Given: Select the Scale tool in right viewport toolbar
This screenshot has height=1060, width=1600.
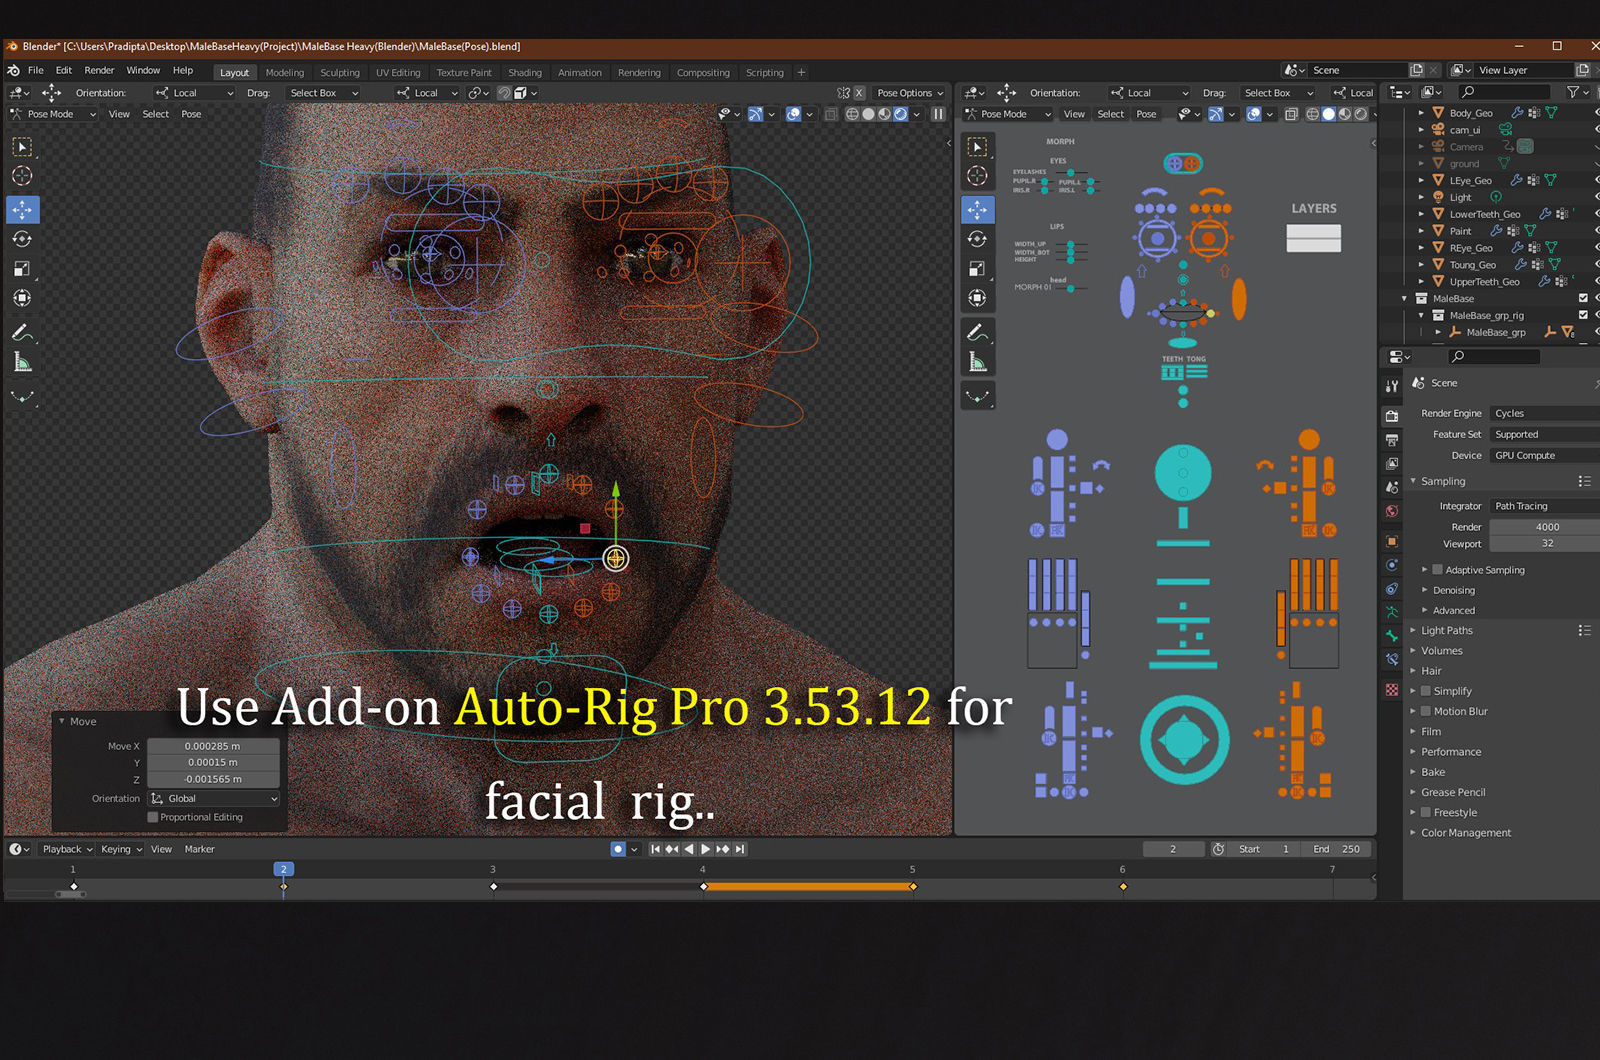Looking at the screenshot, I should [x=977, y=269].
